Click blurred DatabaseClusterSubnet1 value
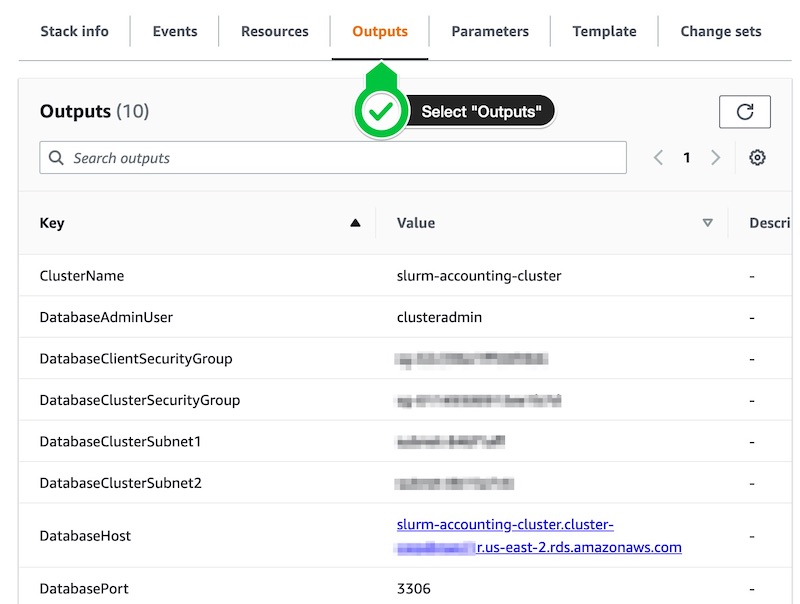This screenshot has height=604, width=800. point(451,442)
